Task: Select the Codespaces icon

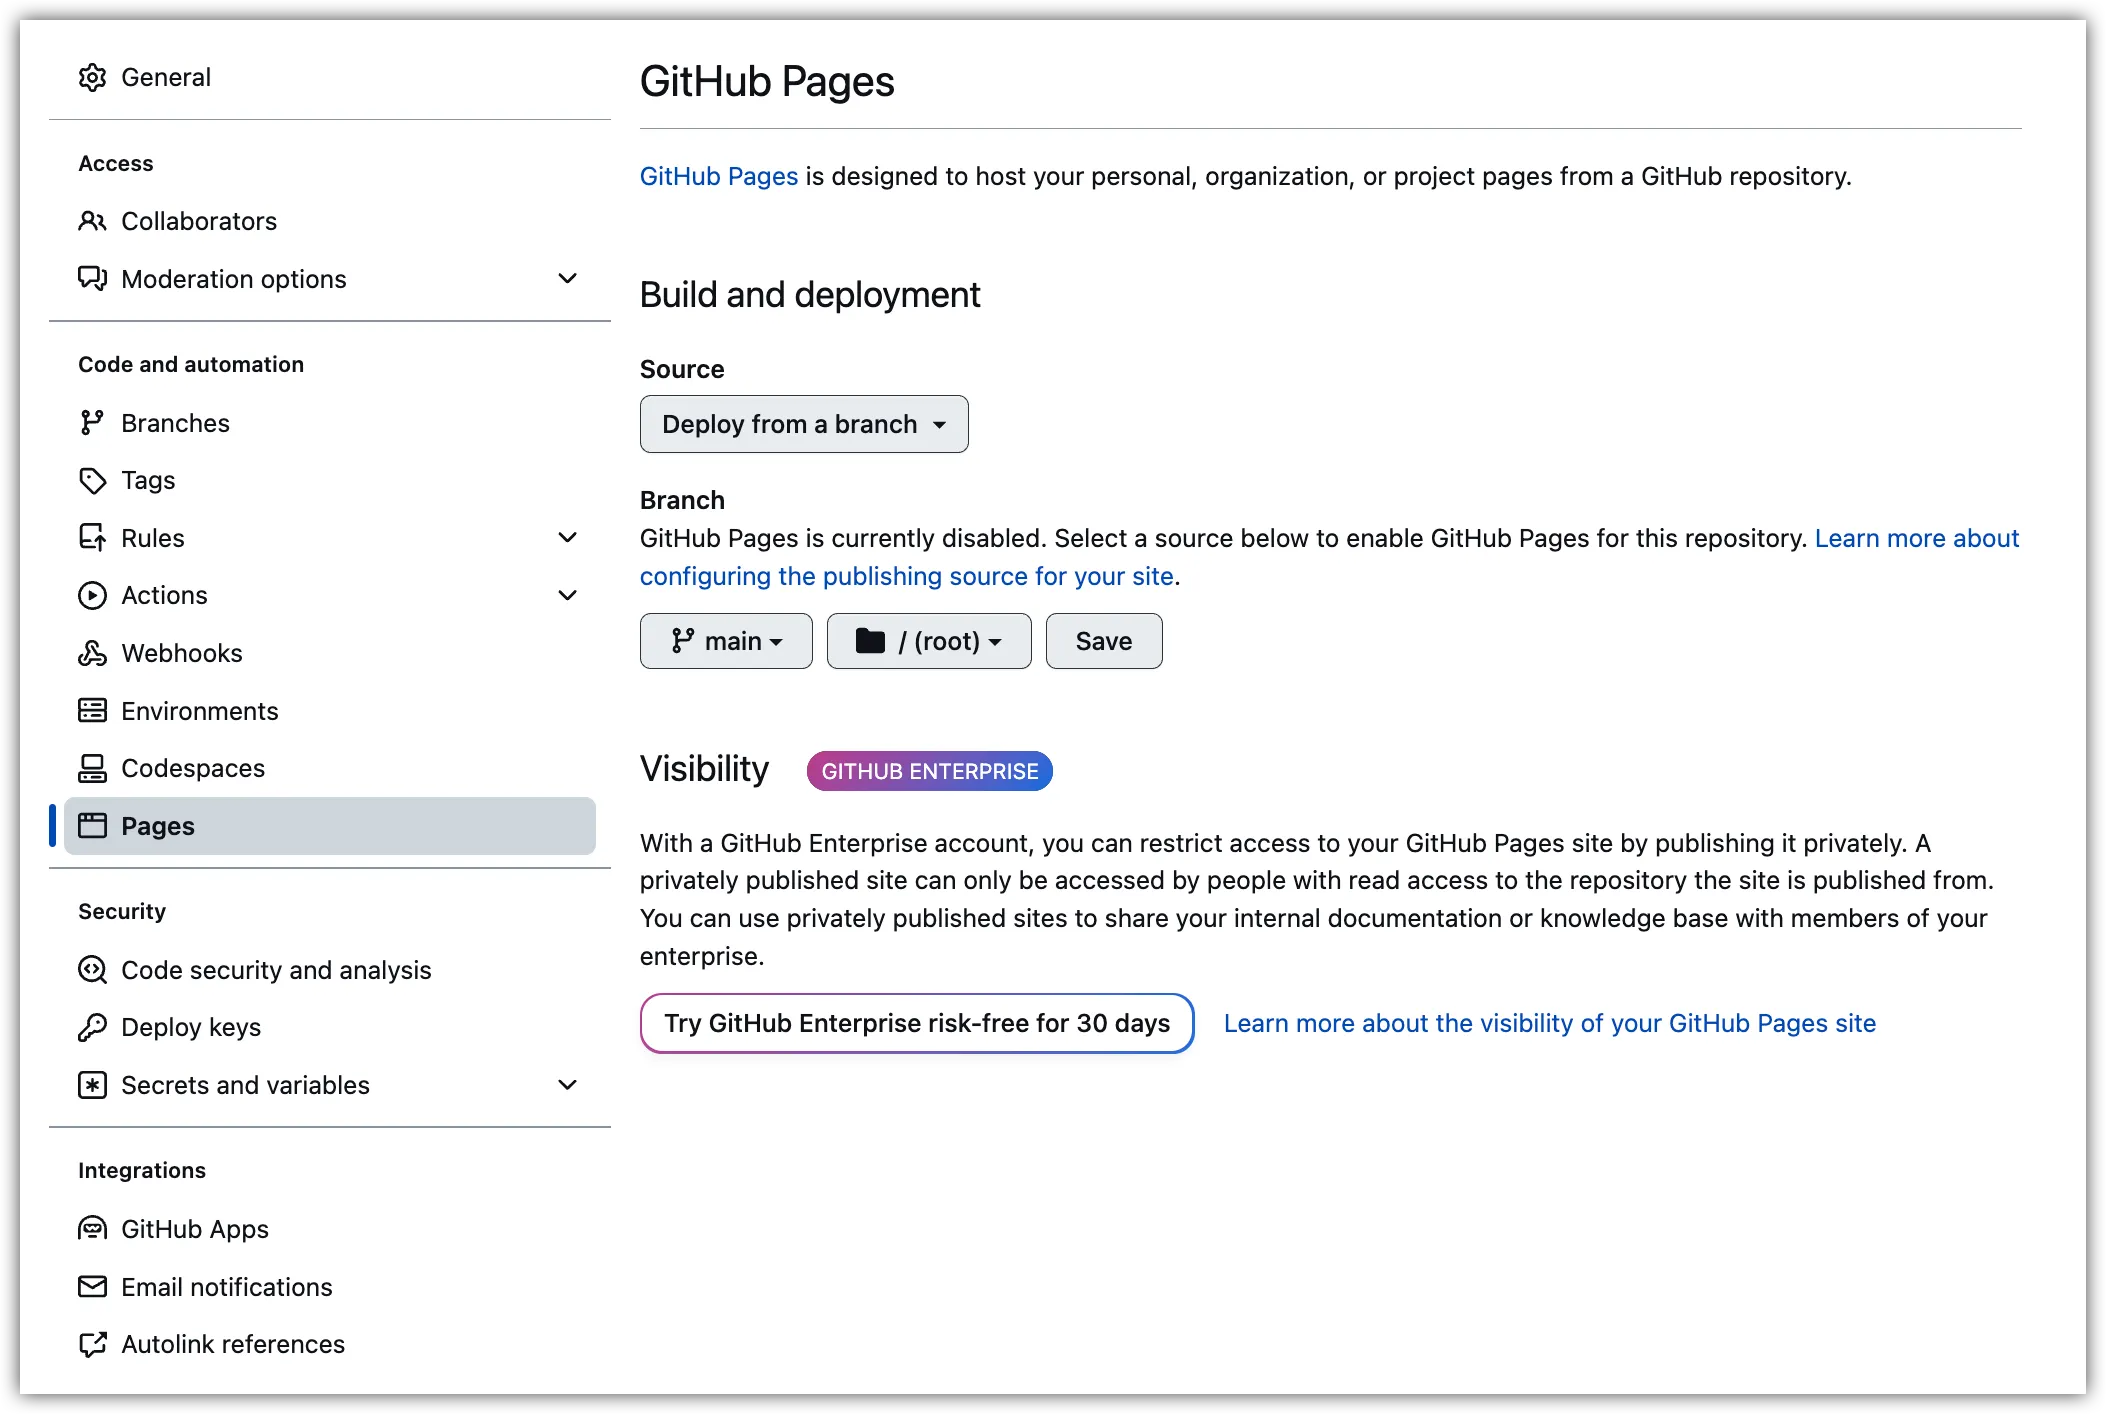Action: click(92, 768)
